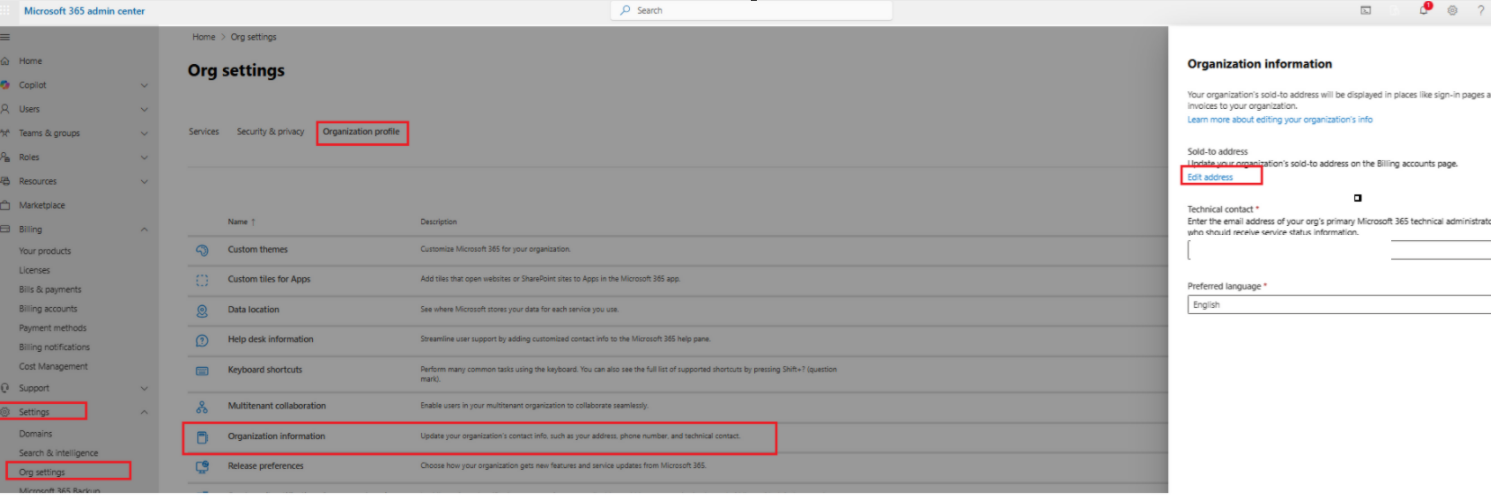The width and height of the screenshot is (1491, 502).
Task: Open Cost Management in sidebar
Action: pyautogui.click(x=53, y=366)
